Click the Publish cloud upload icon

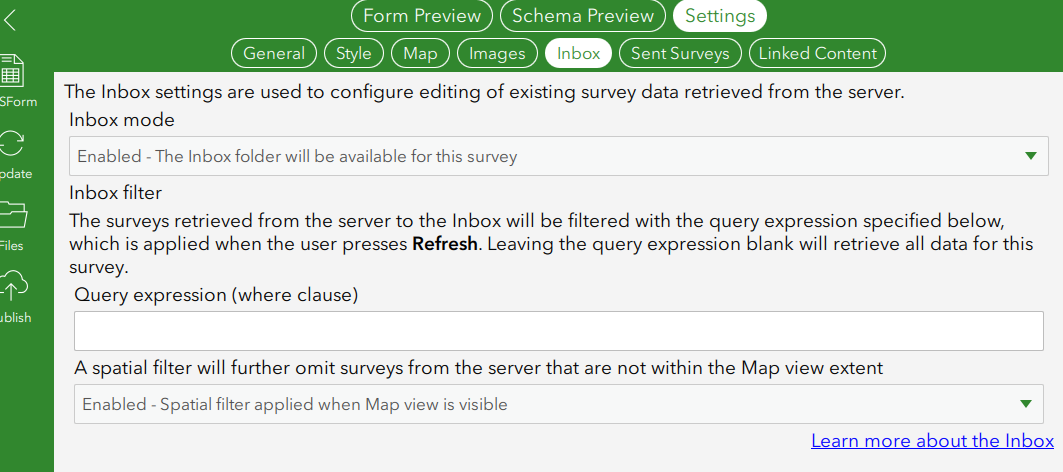[14, 287]
